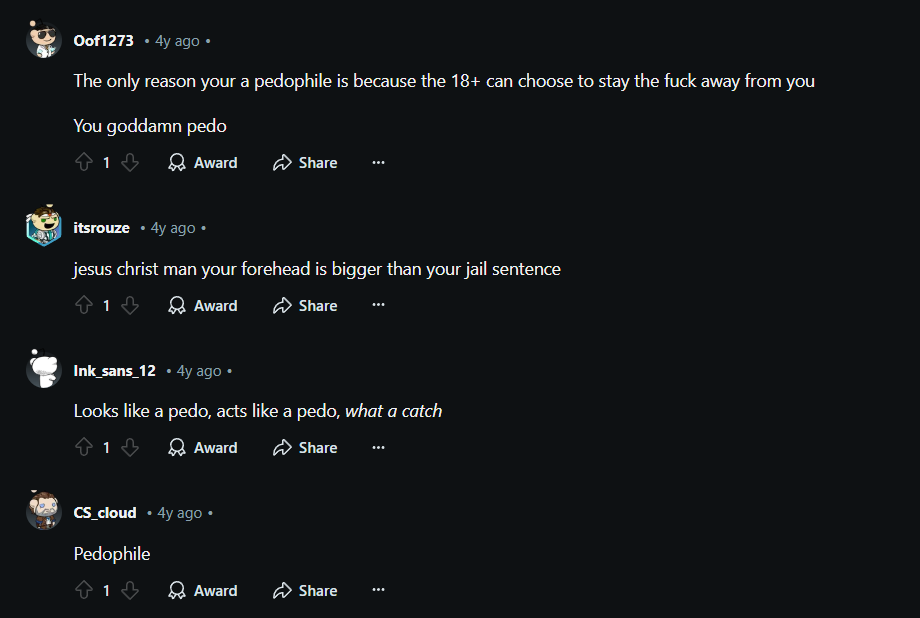The width and height of the screenshot is (920, 618).
Task: Open more options on Oof1273's comment
Action: pyautogui.click(x=378, y=162)
